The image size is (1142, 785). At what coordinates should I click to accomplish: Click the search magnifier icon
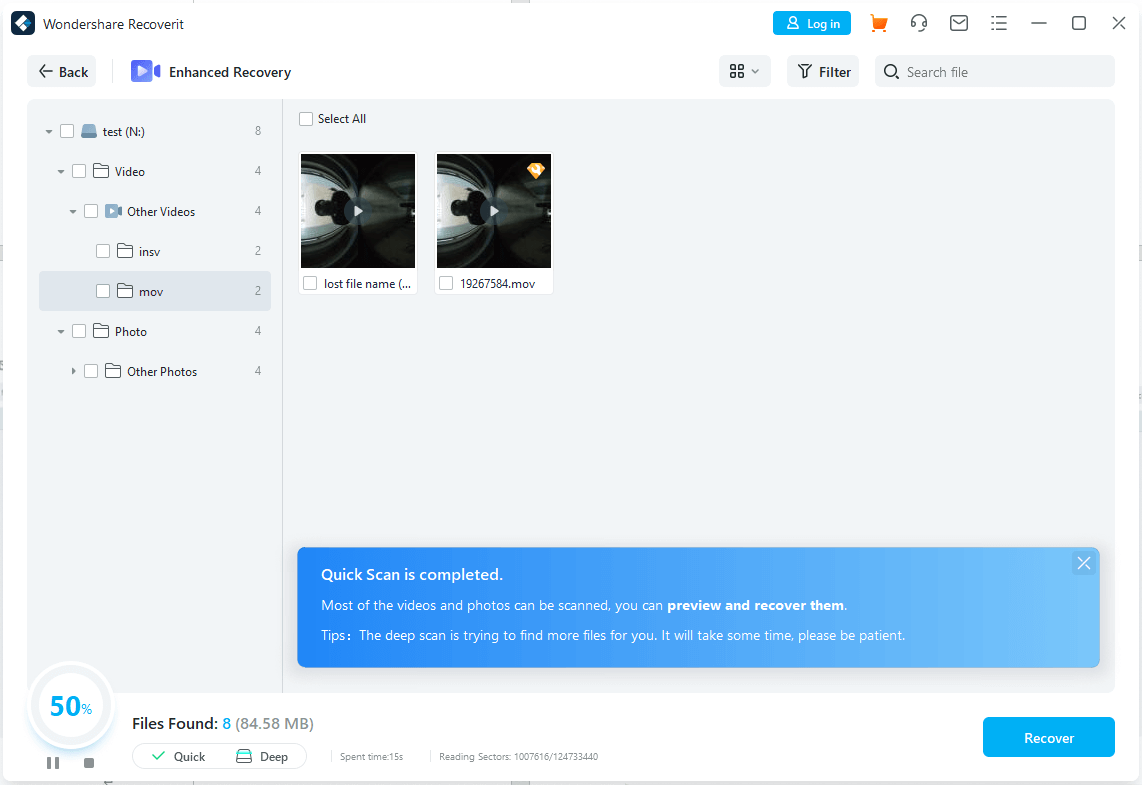pos(891,71)
